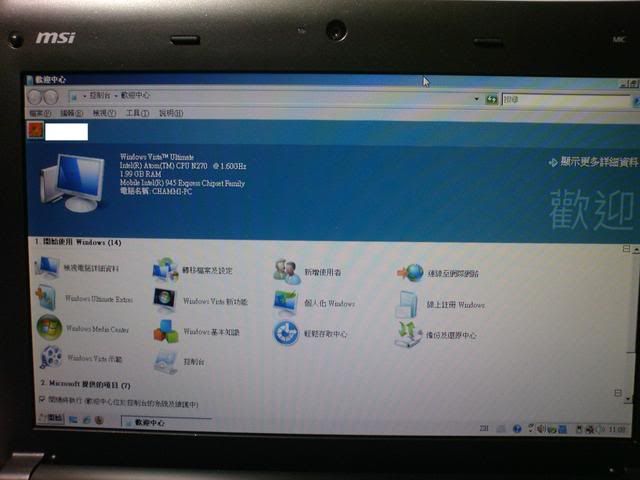640x480 pixels.
Task: Open Windows Vista 示範 demos item
Action: (x=81, y=358)
